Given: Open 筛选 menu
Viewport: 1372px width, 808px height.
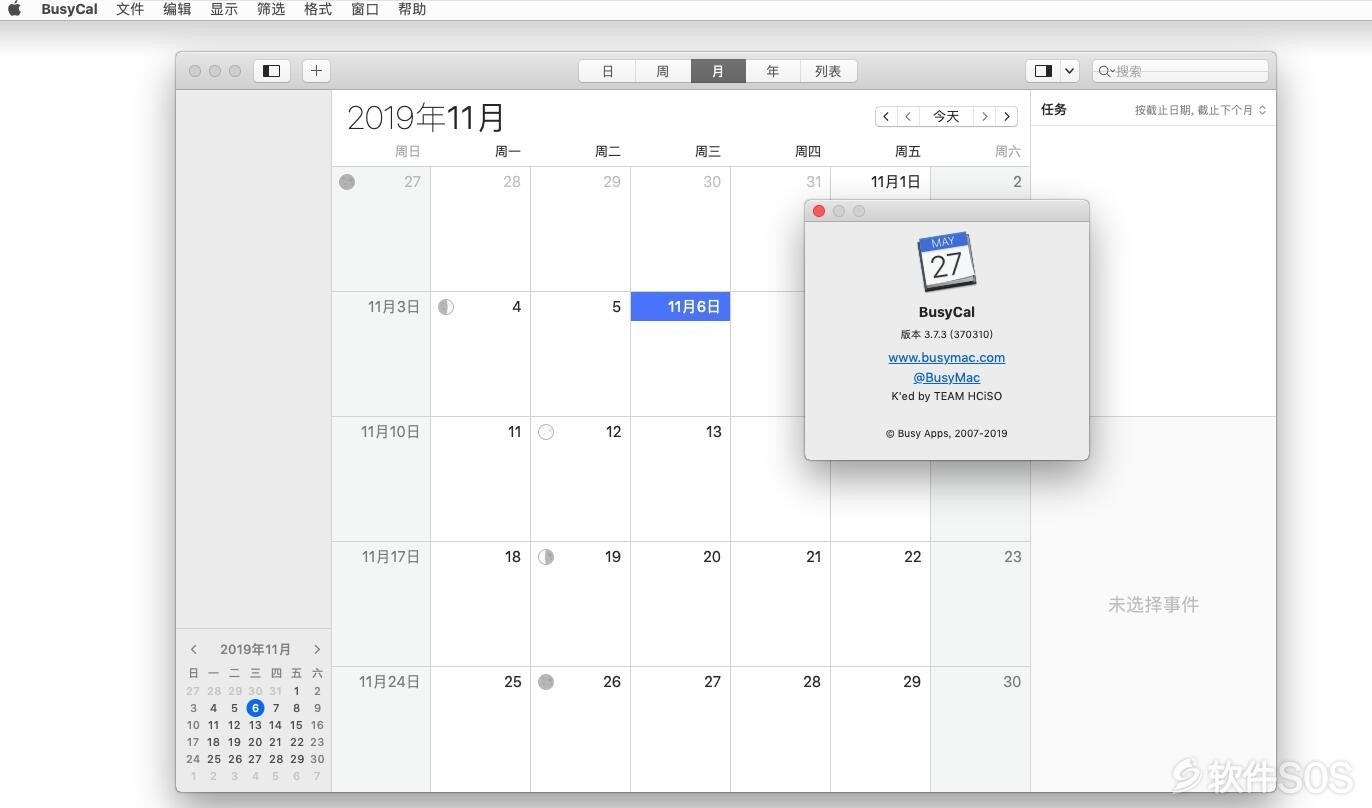Looking at the screenshot, I should click(x=271, y=9).
